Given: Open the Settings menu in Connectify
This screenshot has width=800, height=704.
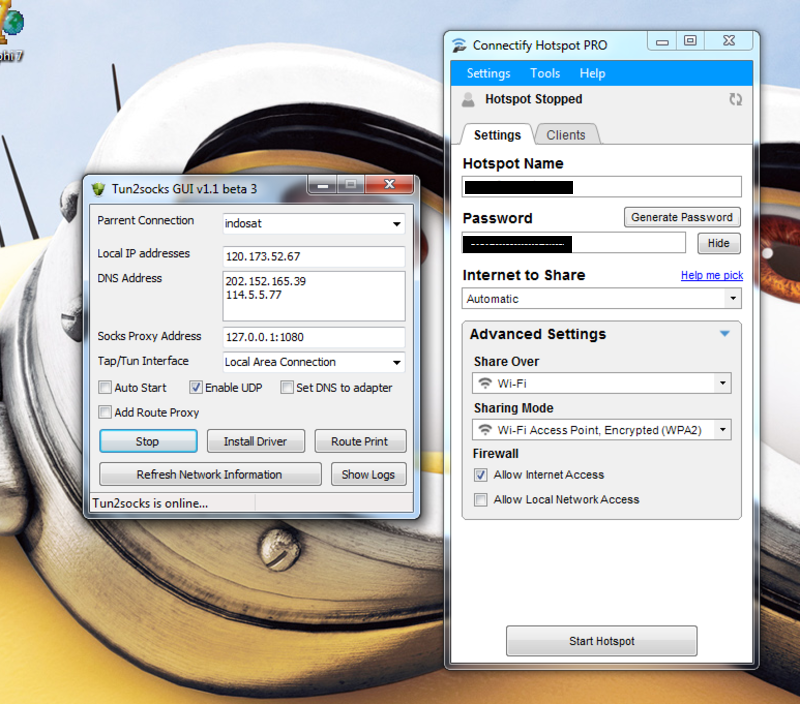Looking at the screenshot, I should [x=488, y=73].
